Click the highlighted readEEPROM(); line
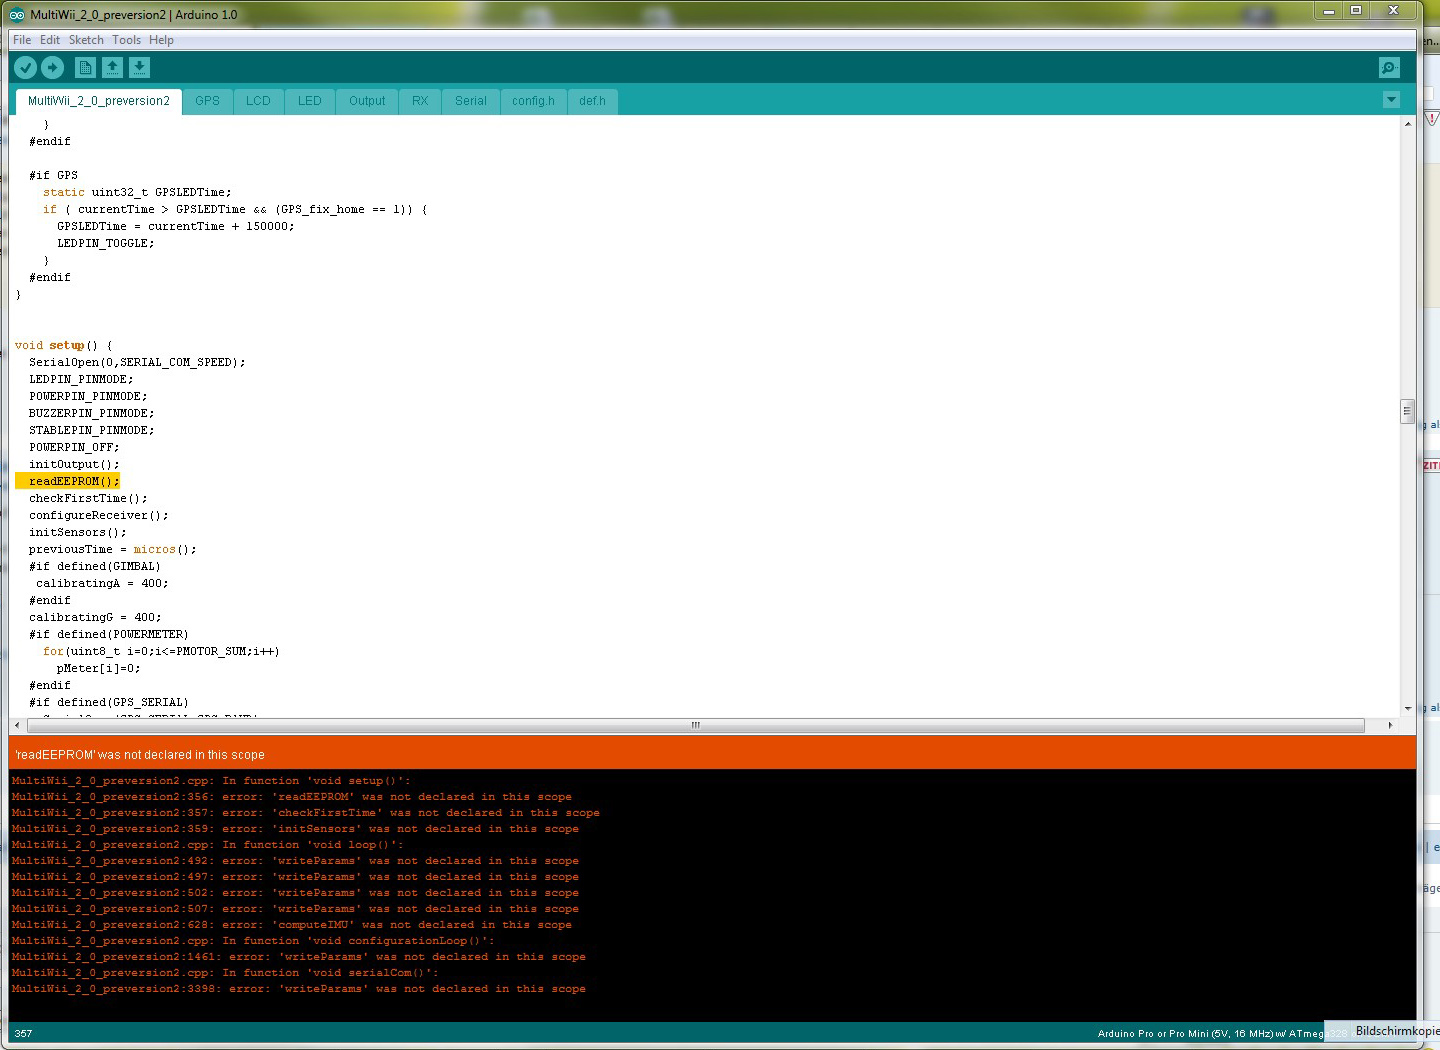Viewport: 1440px width, 1050px height. [68, 481]
